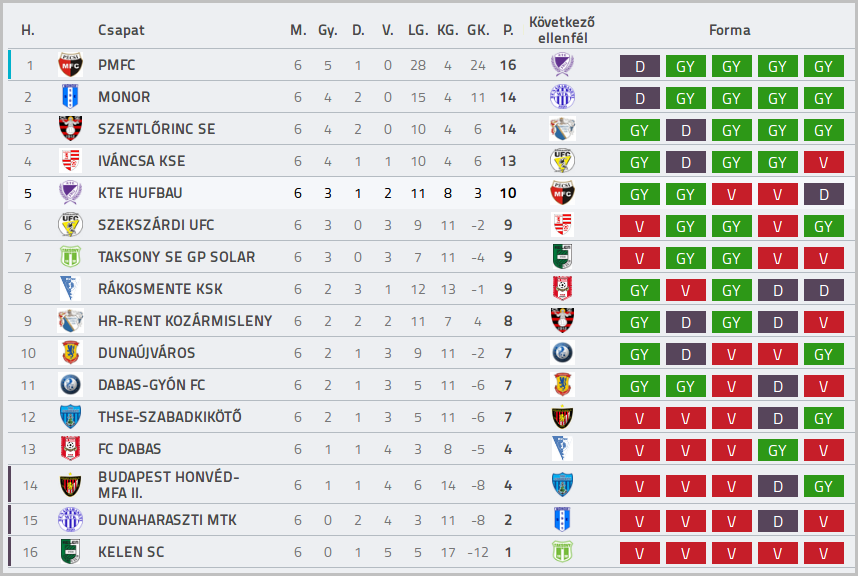The height and width of the screenshot is (576, 858).
Task: Open the DUNAÚJVÁROS team page
Action: click(x=147, y=353)
